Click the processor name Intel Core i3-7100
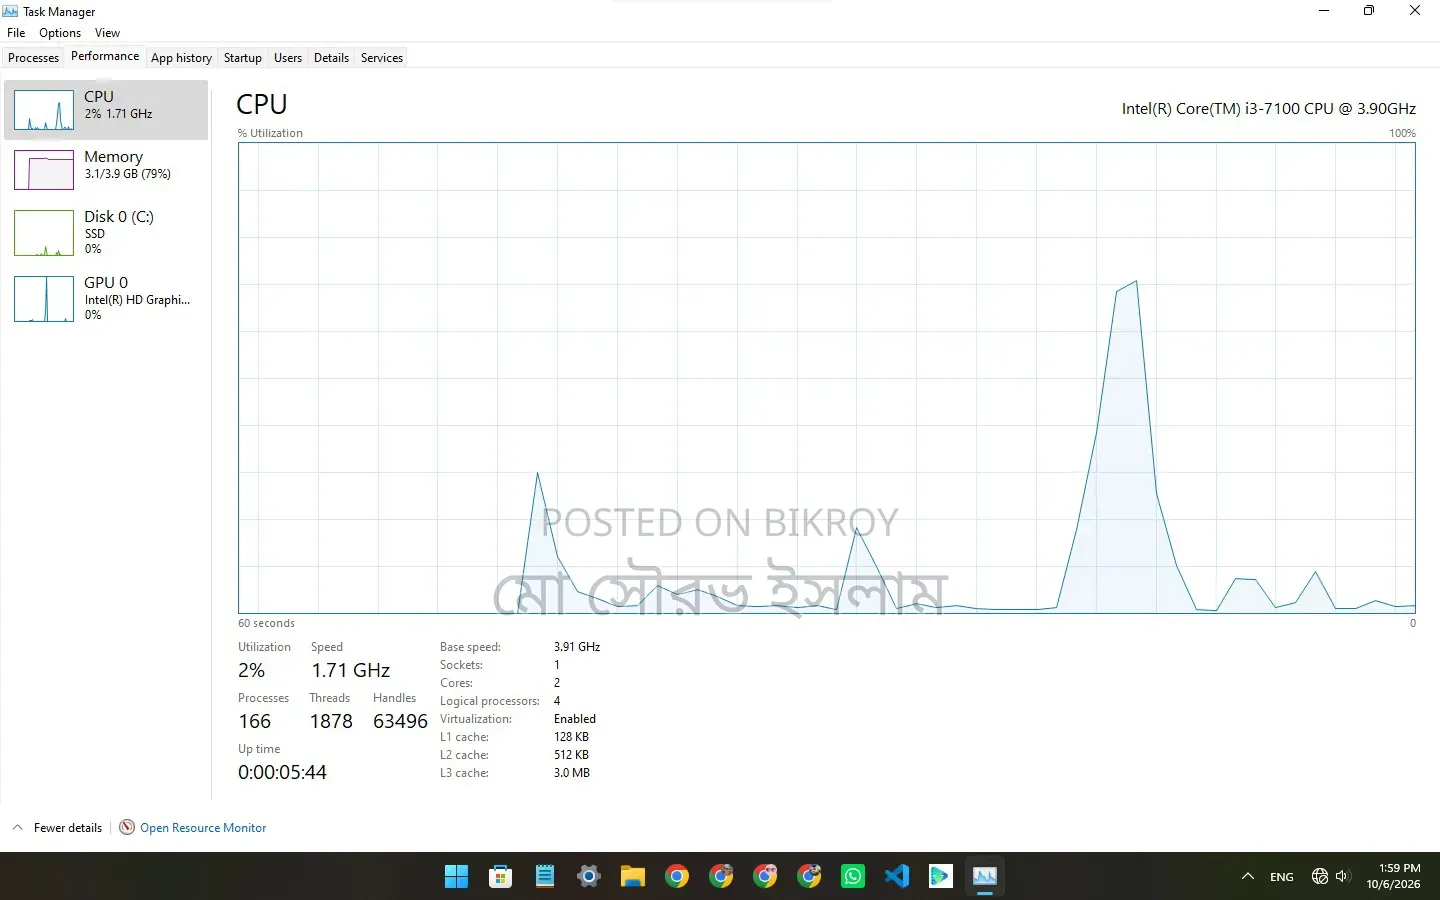This screenshot has height=900, width=1440. (1268, 109)
